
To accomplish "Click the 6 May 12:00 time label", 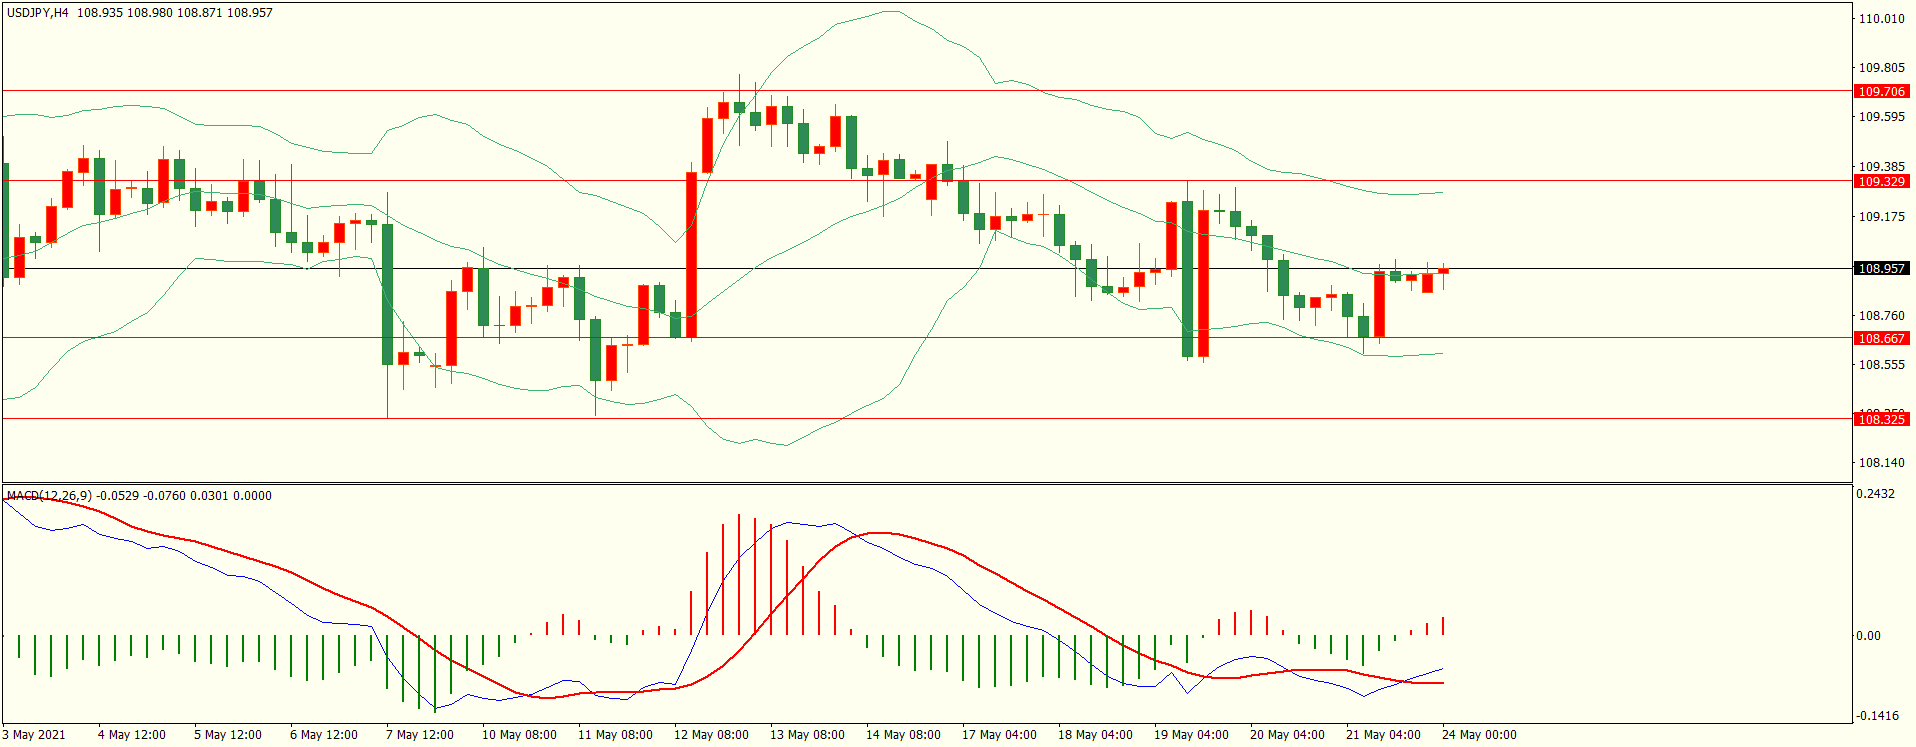I will click(x=324, y=735).
